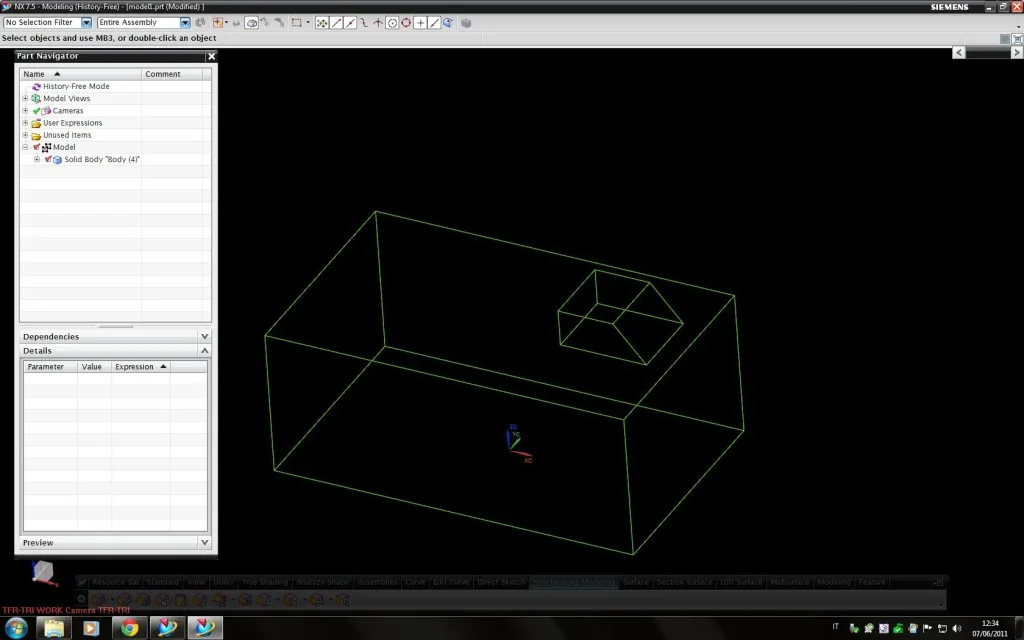
Task: Expand the Cameras tree node
Action: coord(25,110)
